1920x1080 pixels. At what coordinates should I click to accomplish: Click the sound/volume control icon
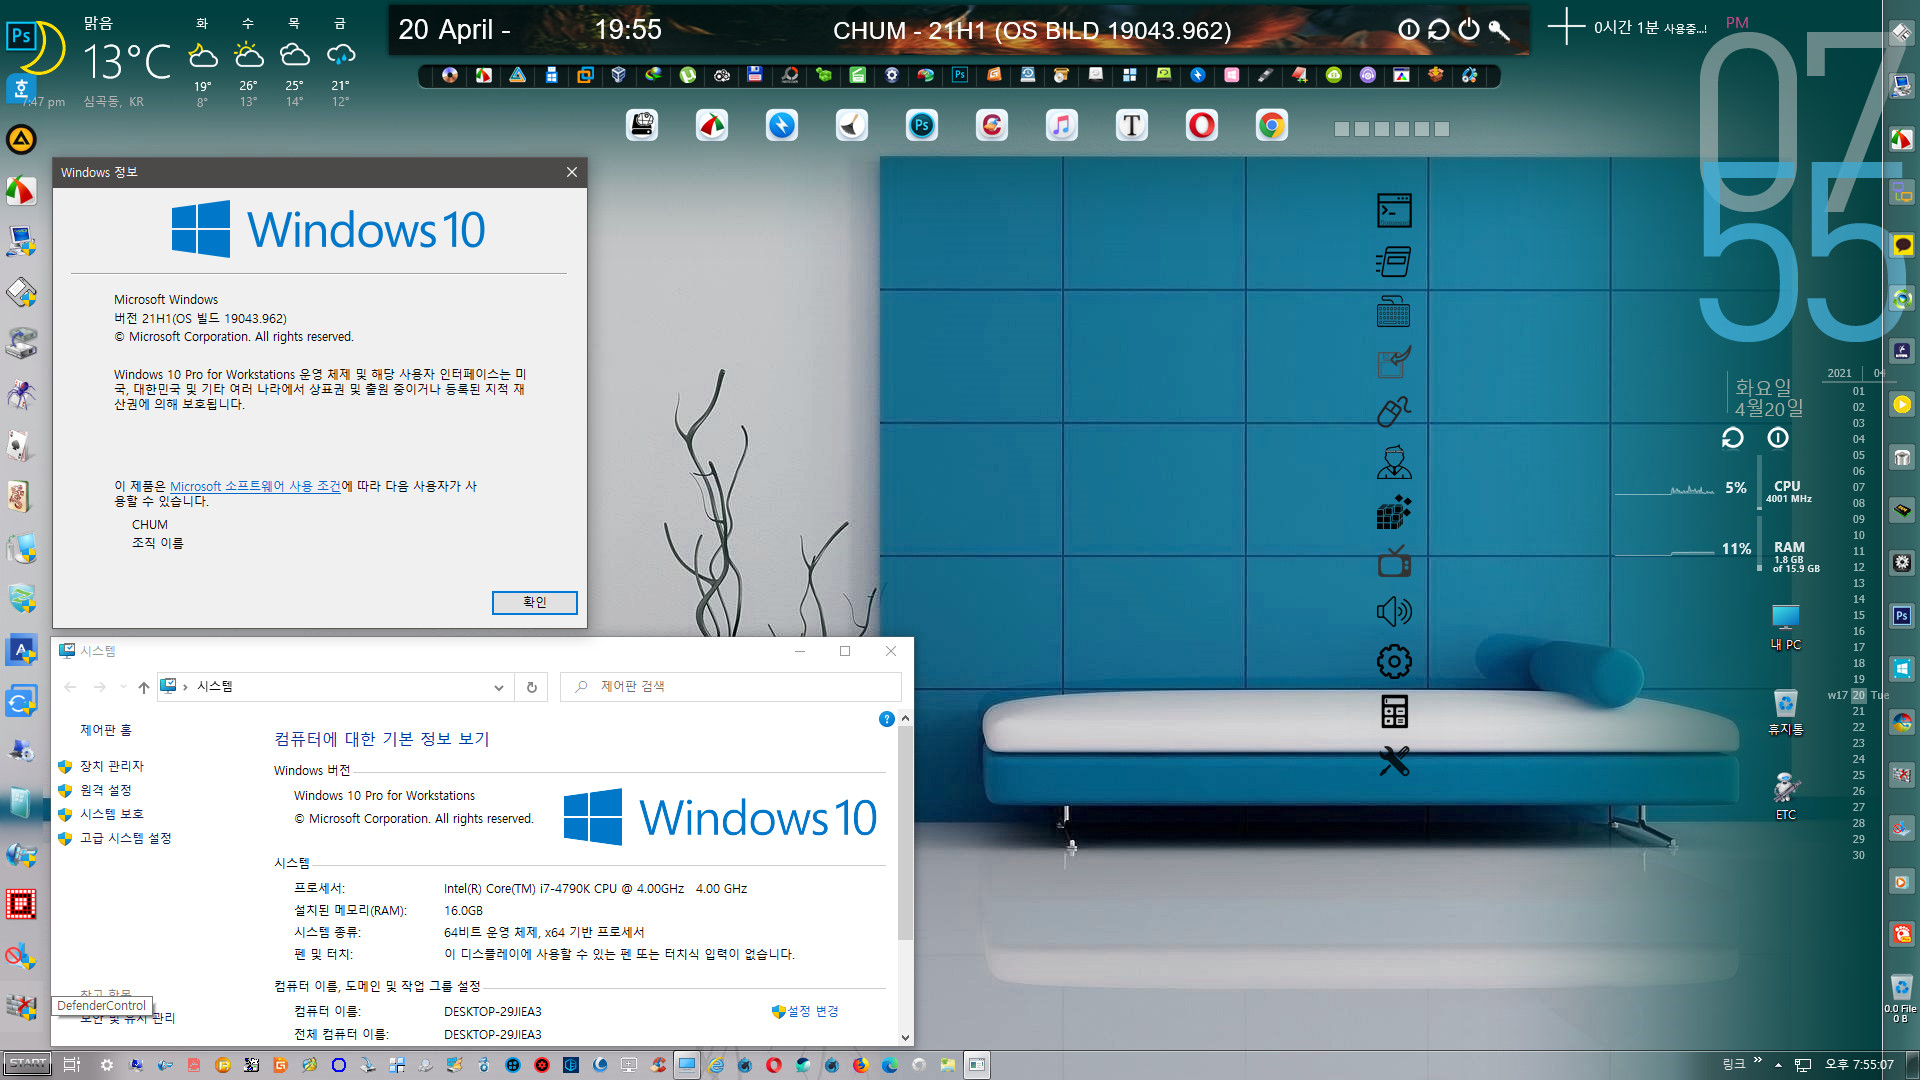[x=1393, y=611]
